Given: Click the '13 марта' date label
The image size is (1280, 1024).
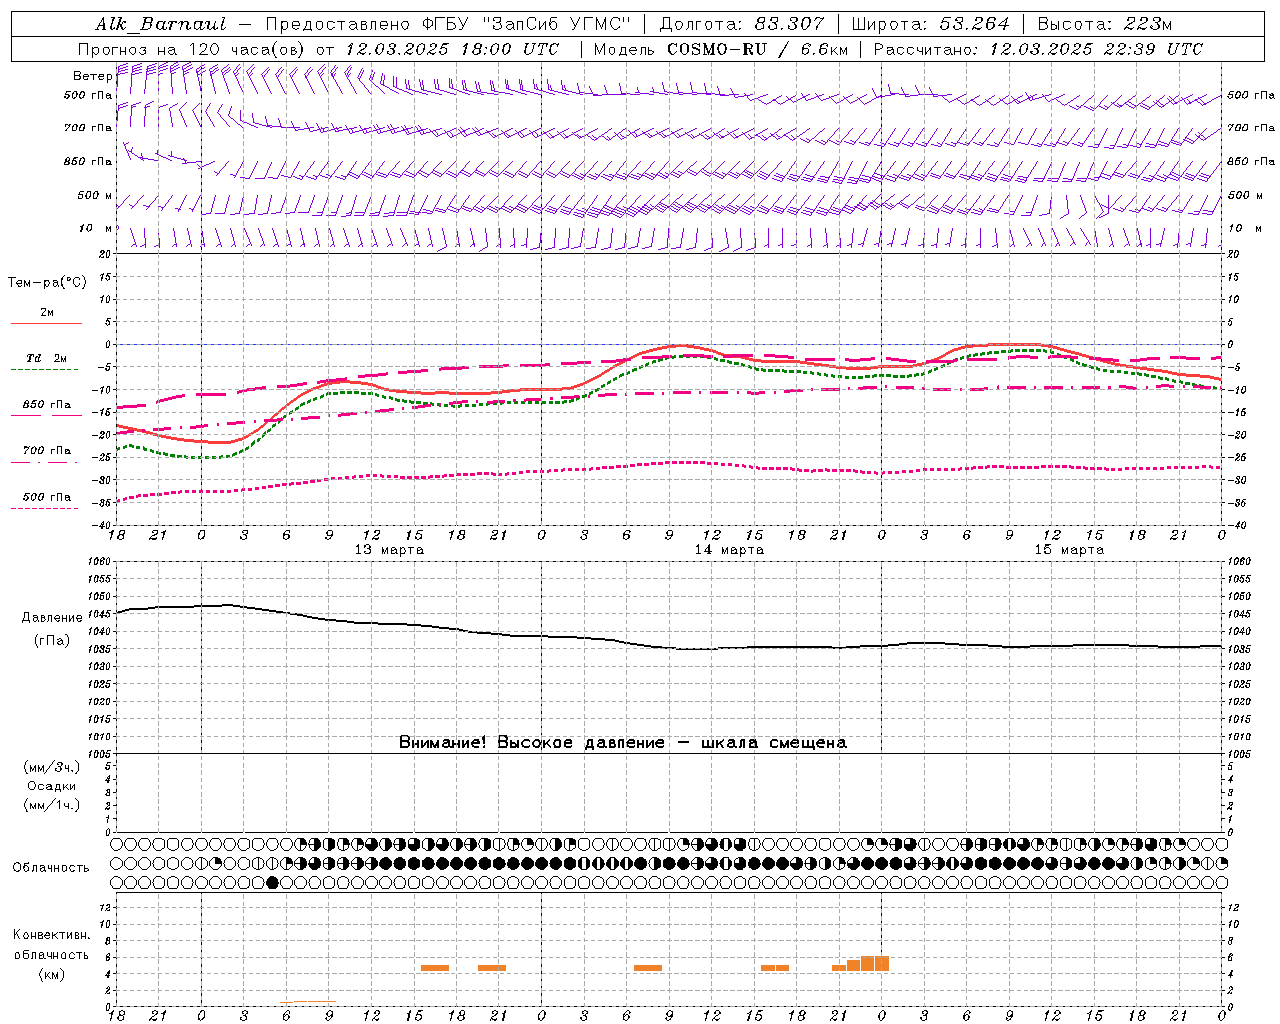Looking at the screenshot, I should point(389,550).
